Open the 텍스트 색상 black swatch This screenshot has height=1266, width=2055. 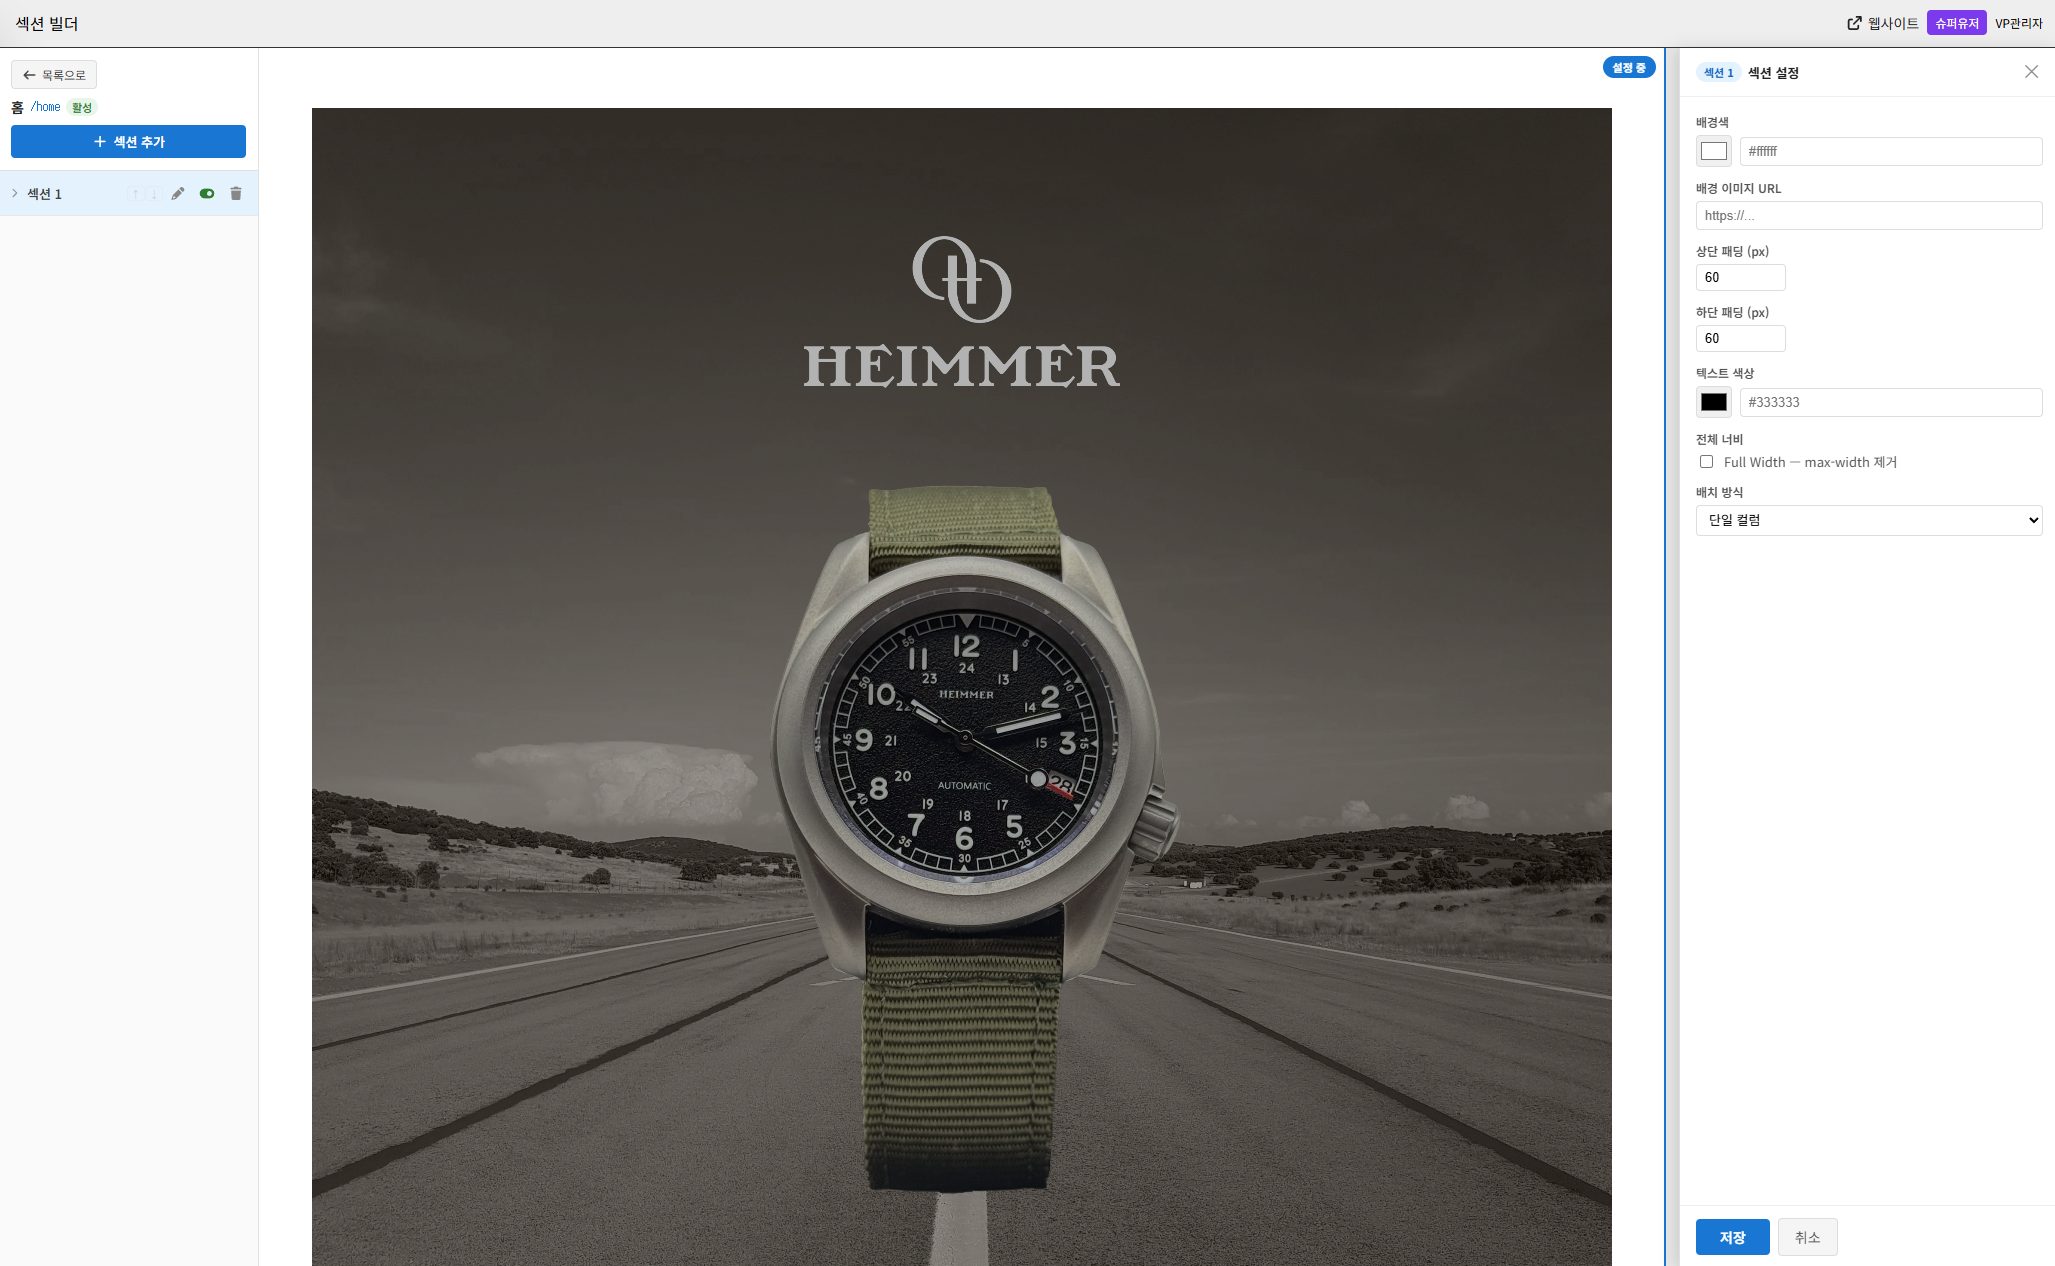1713,402
